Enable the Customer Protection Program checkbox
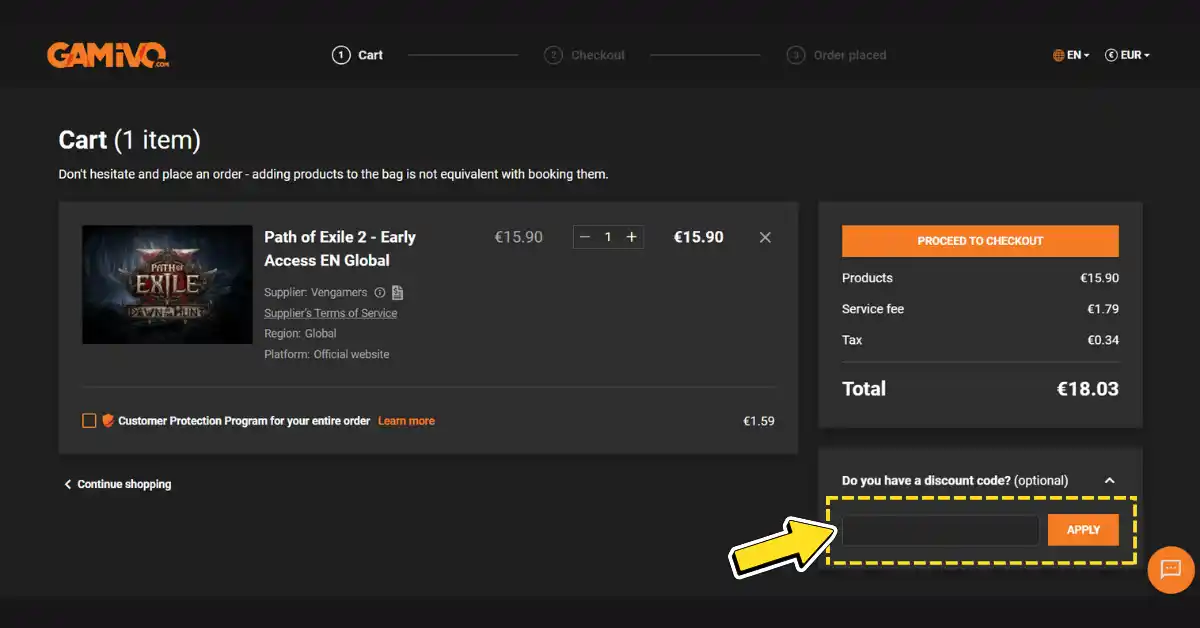Image resolution: width=1200 pixels, height=628 pixels. (89, 421)
